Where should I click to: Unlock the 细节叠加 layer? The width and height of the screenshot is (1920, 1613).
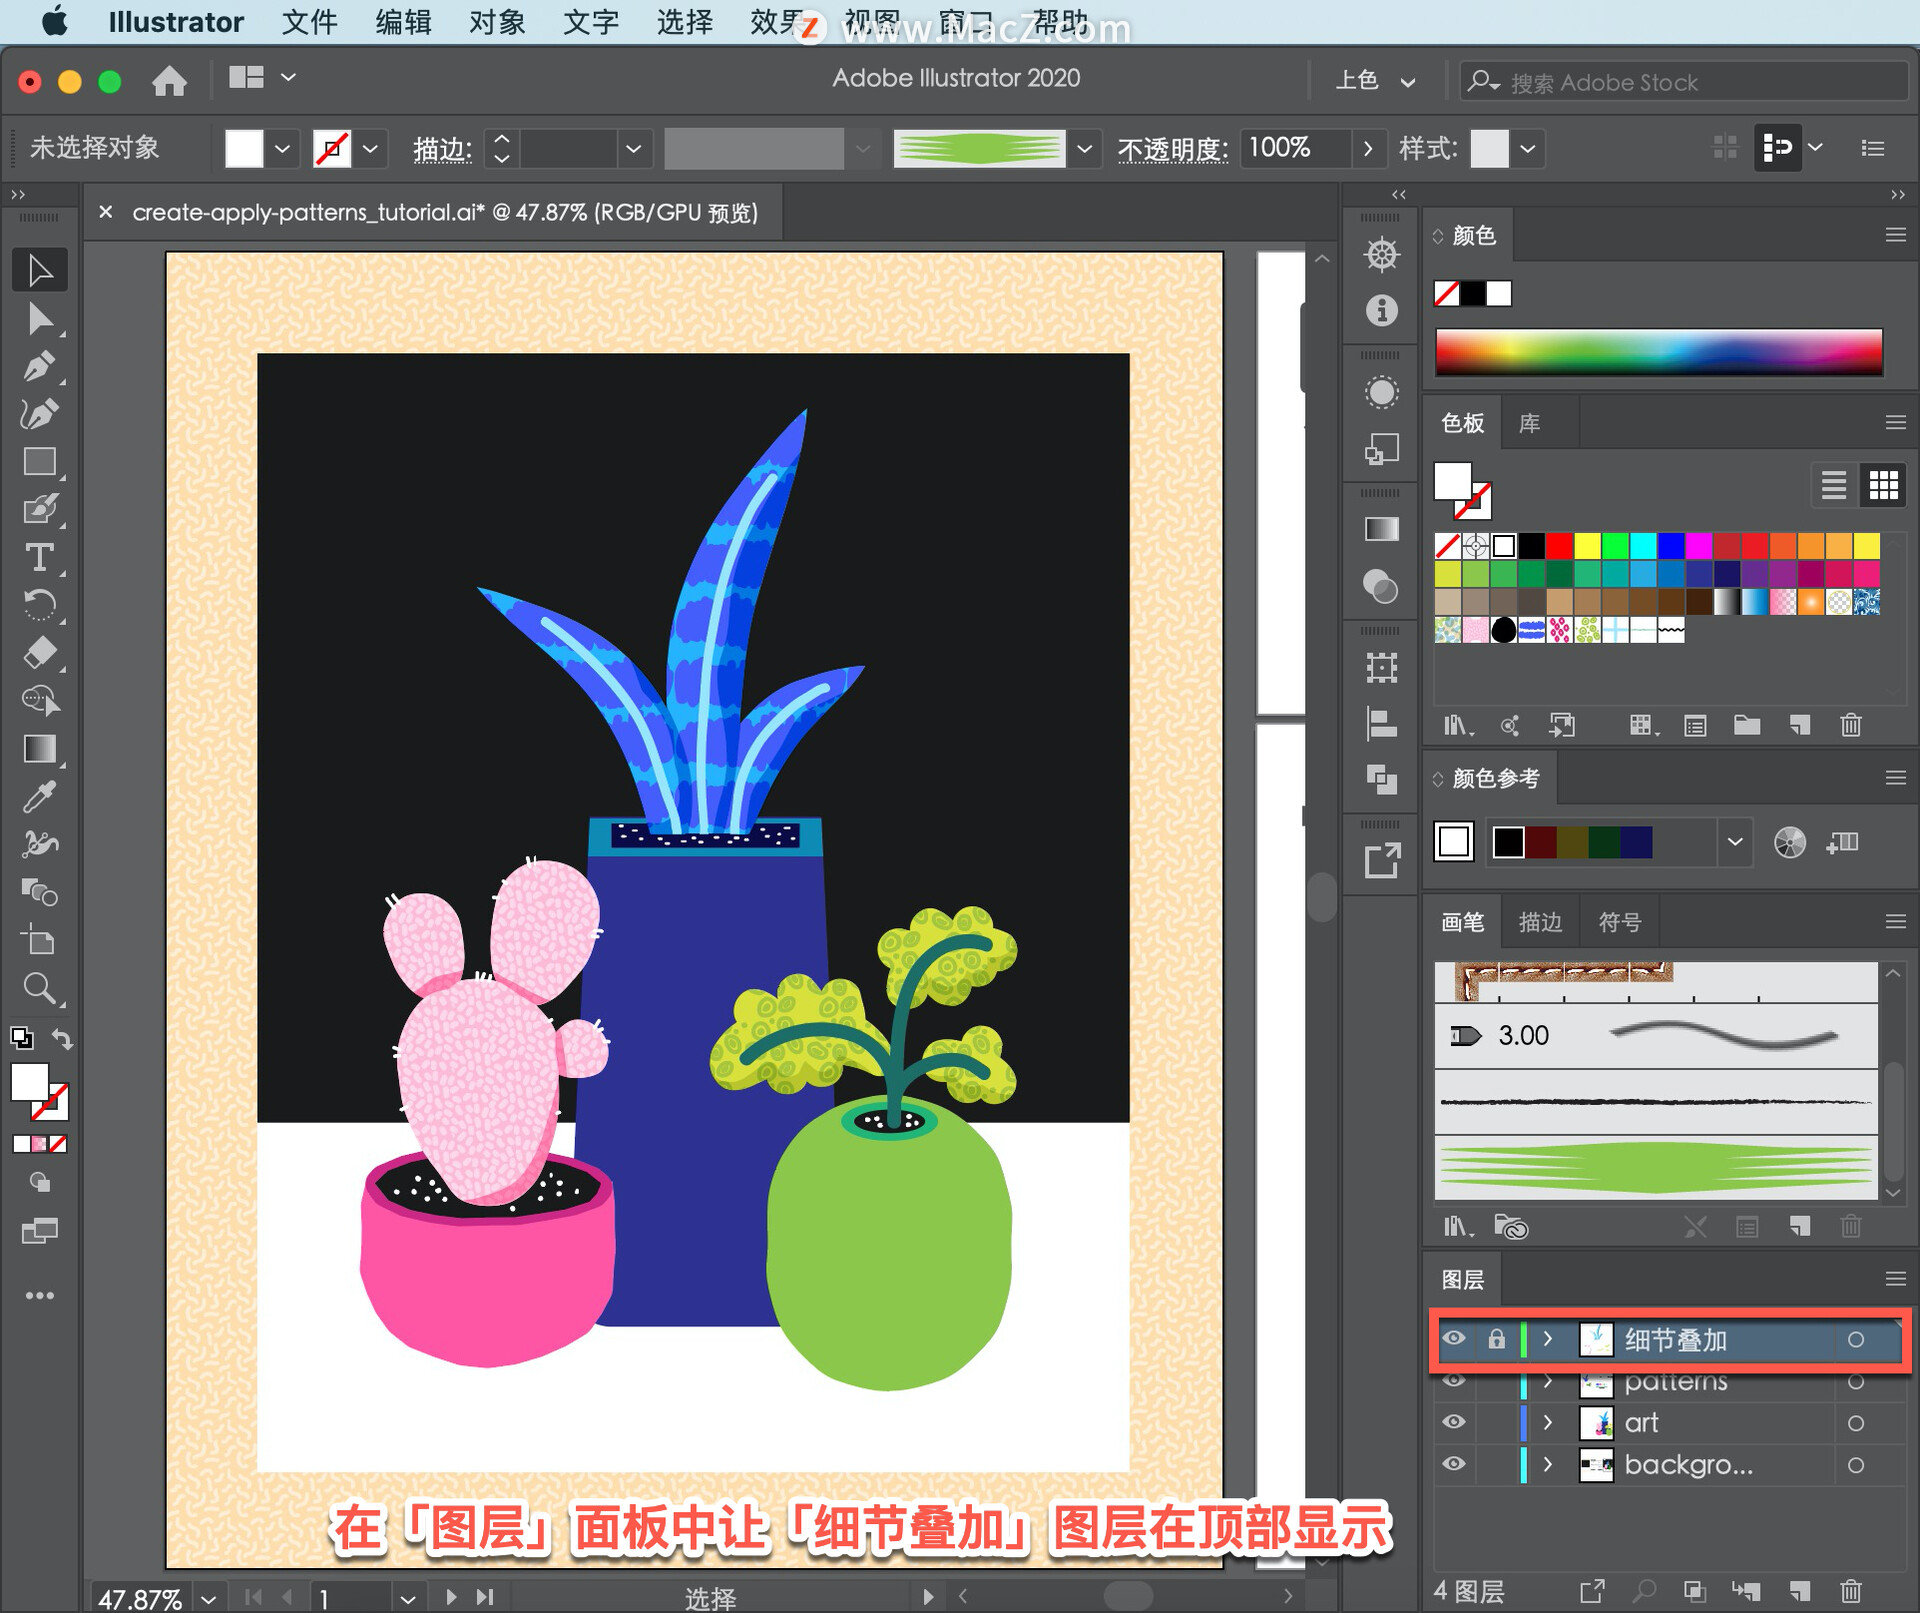(x=1496, y=1339)
